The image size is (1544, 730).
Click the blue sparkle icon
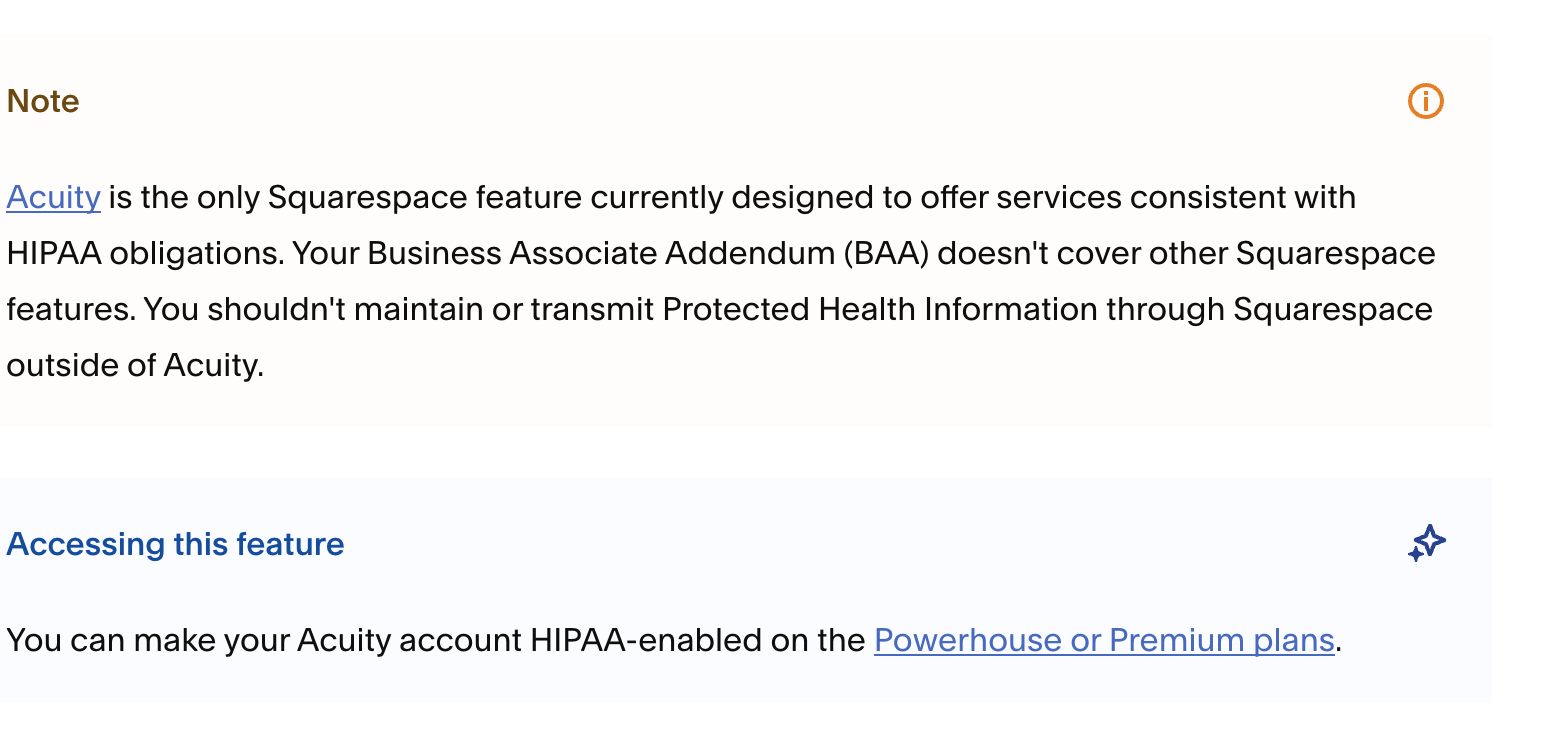1427,543
